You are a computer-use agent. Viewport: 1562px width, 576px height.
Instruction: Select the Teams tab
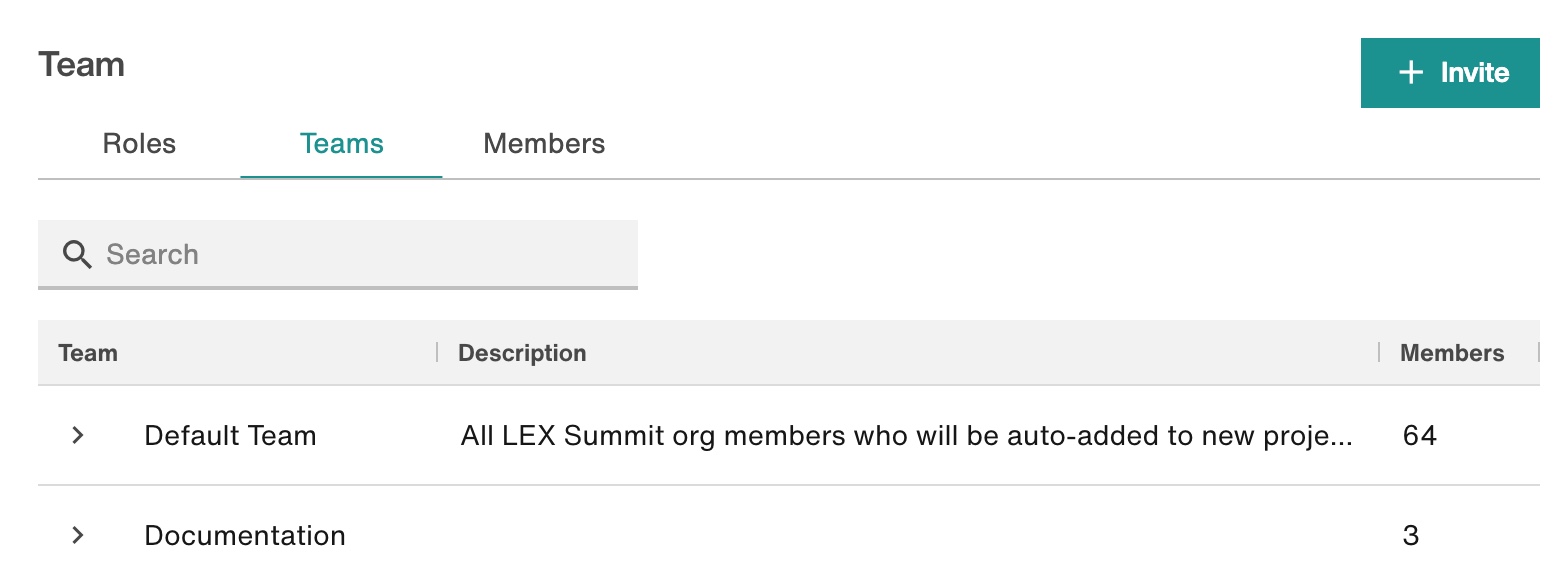click(x=342, y=144)
